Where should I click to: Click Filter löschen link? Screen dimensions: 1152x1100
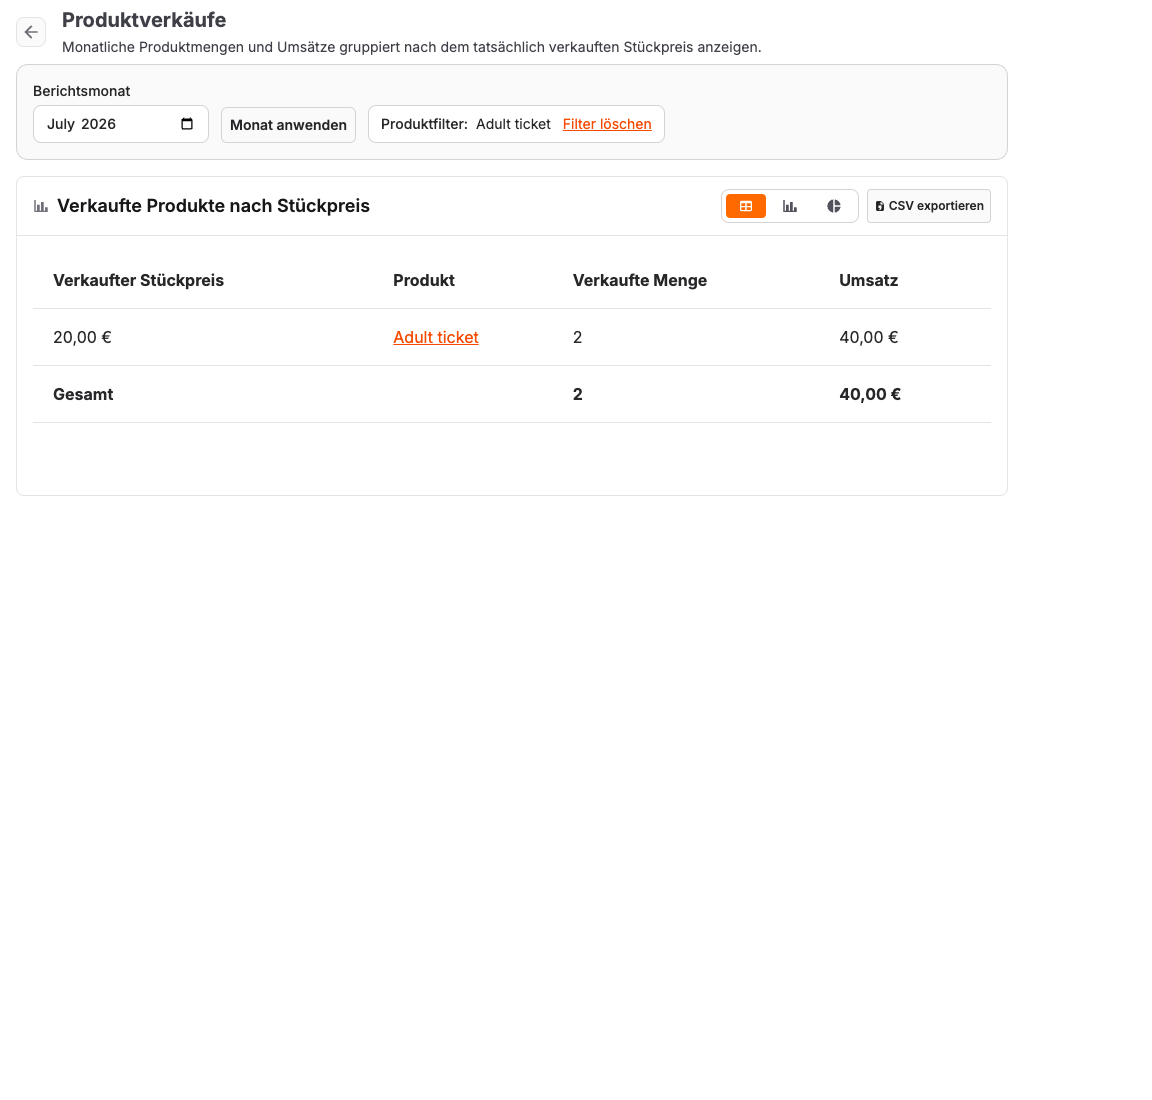pyautogui.click(x=607, y=124)
